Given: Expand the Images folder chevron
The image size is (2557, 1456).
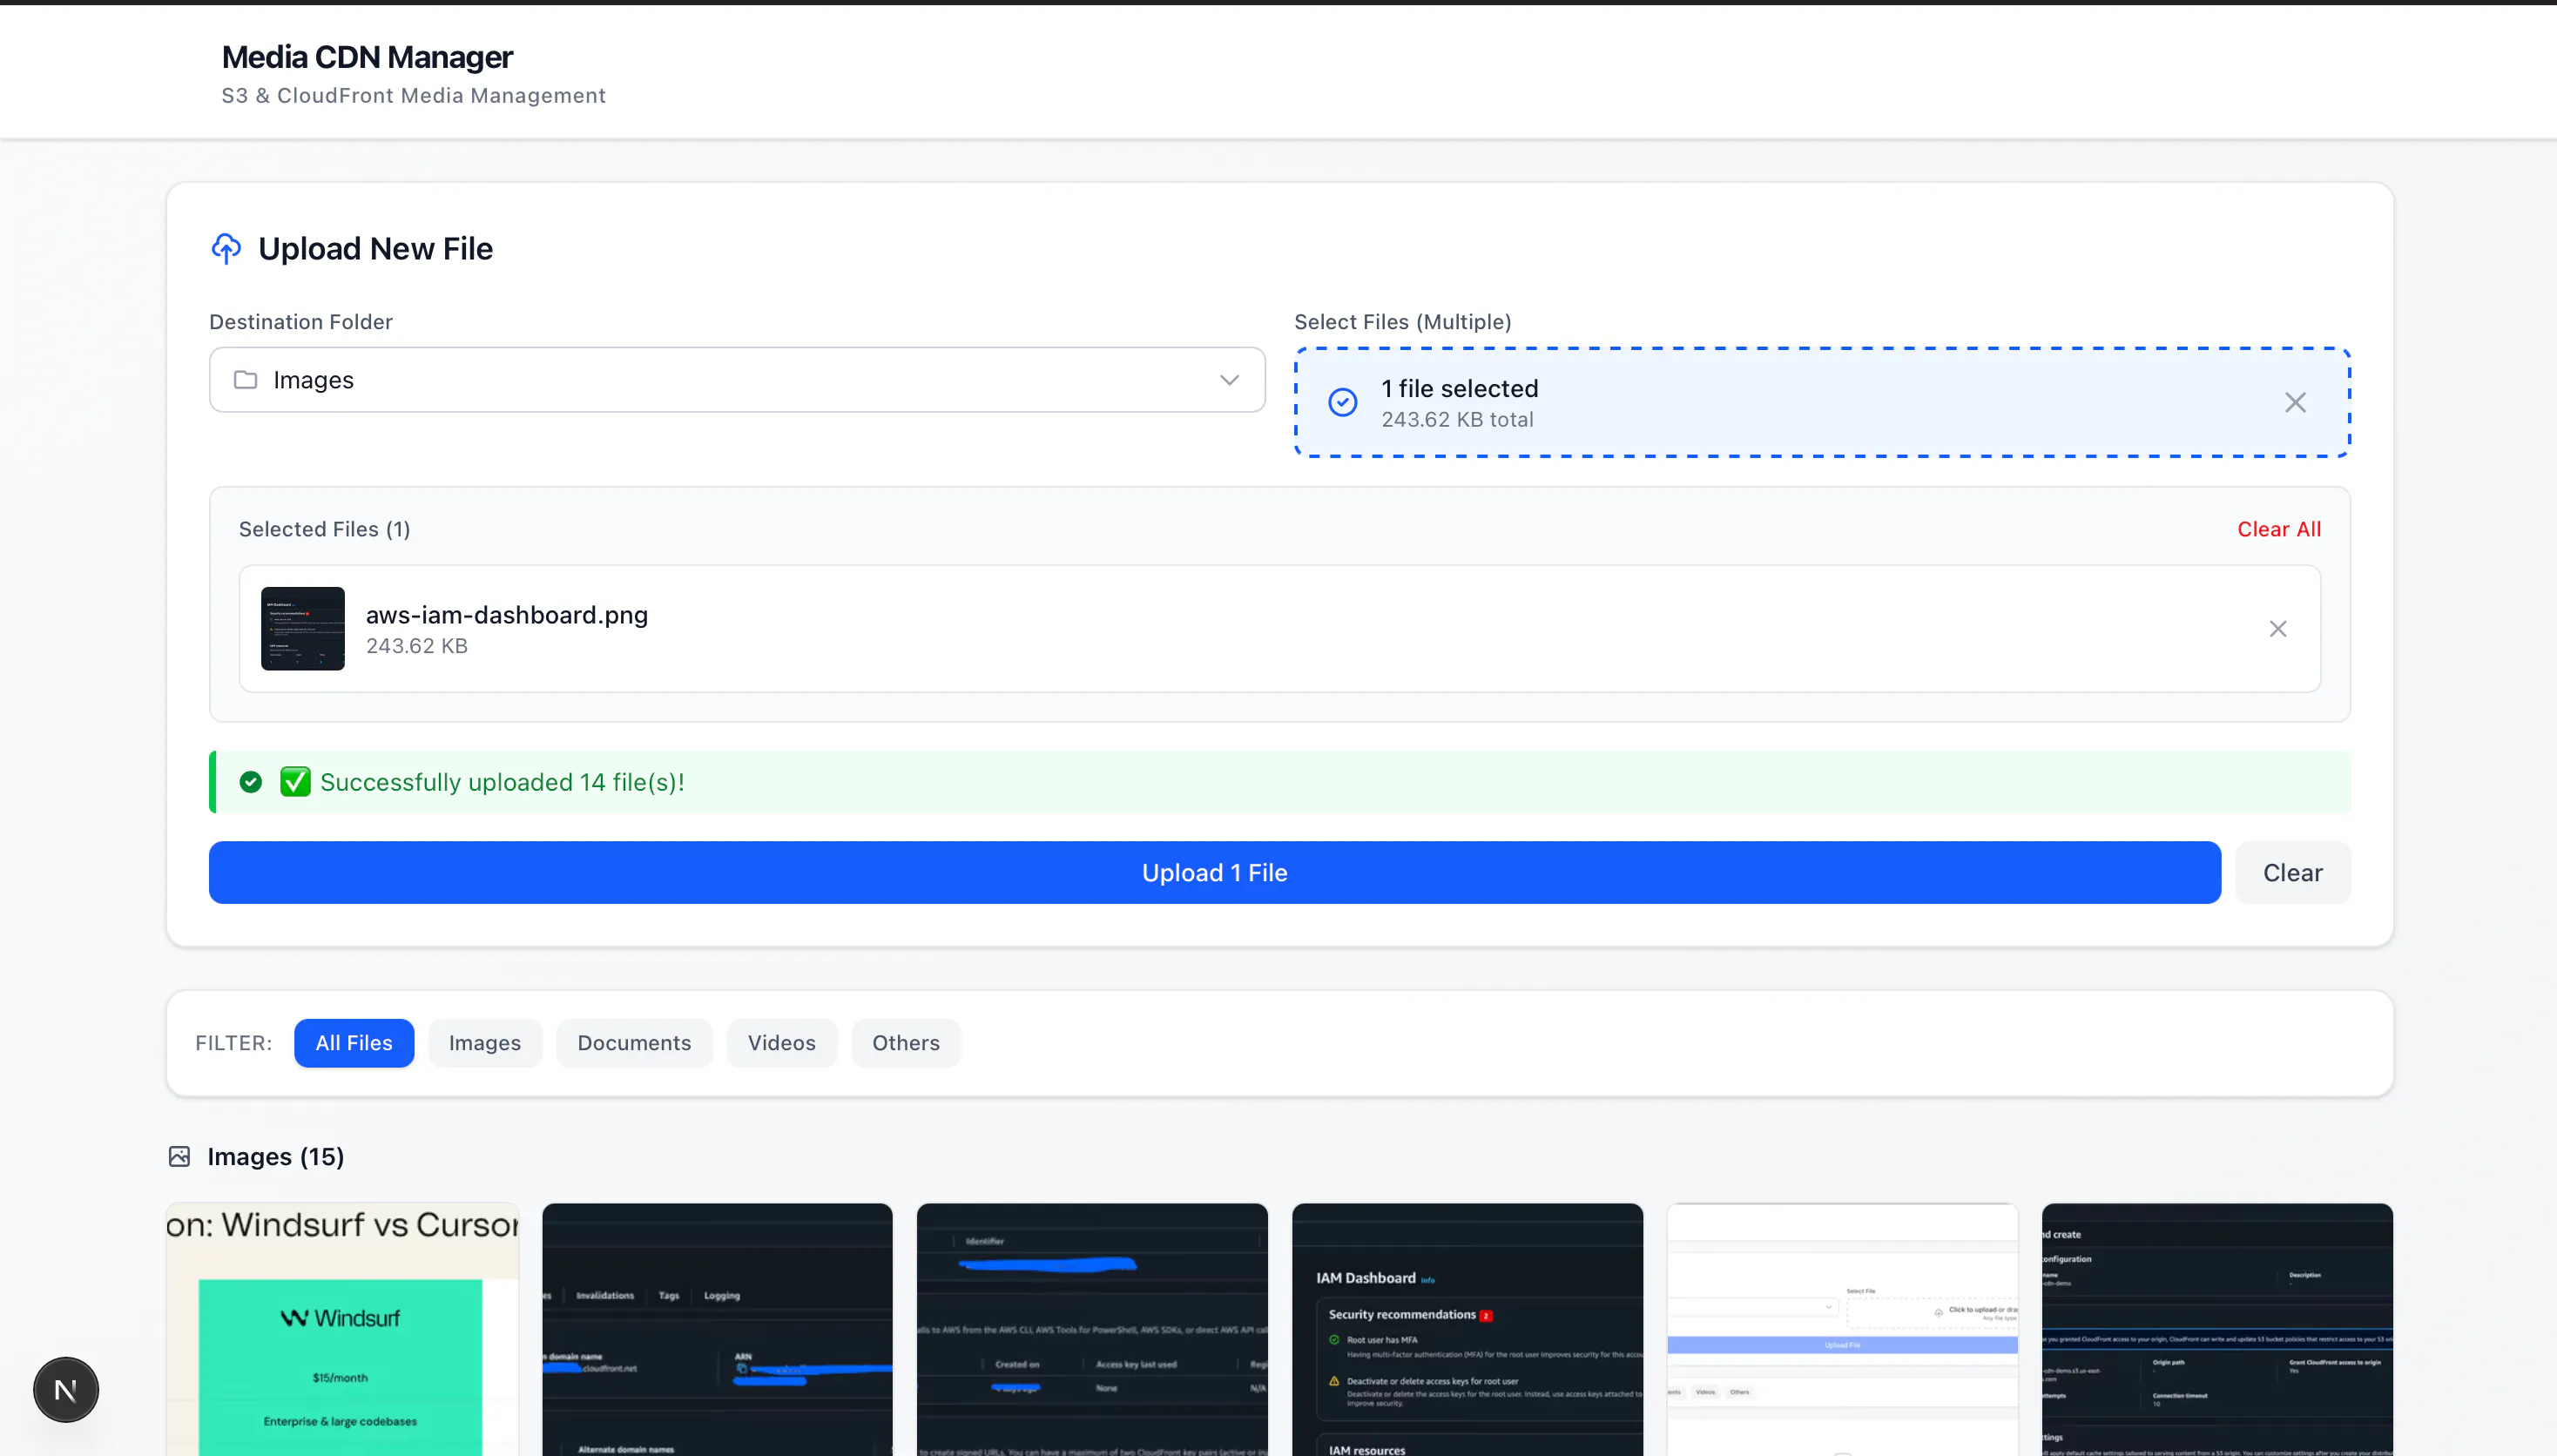Looking at the screenshot, I should 1228,380.
